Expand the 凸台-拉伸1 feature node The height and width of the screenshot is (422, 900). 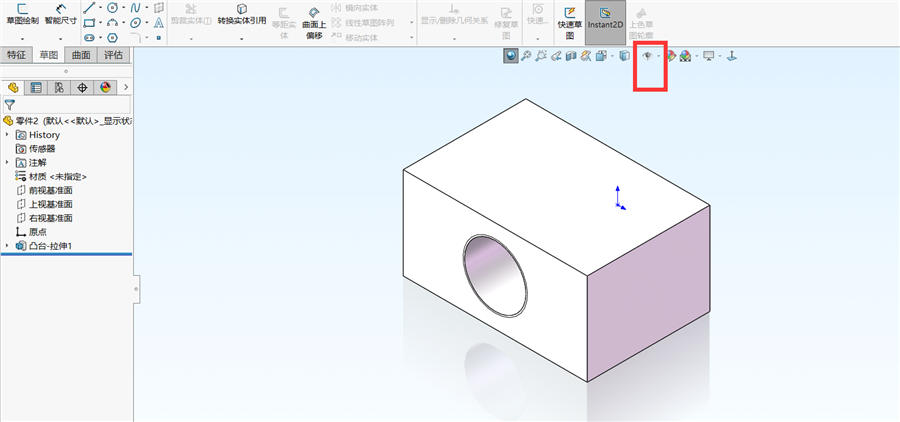pos(7,246)
